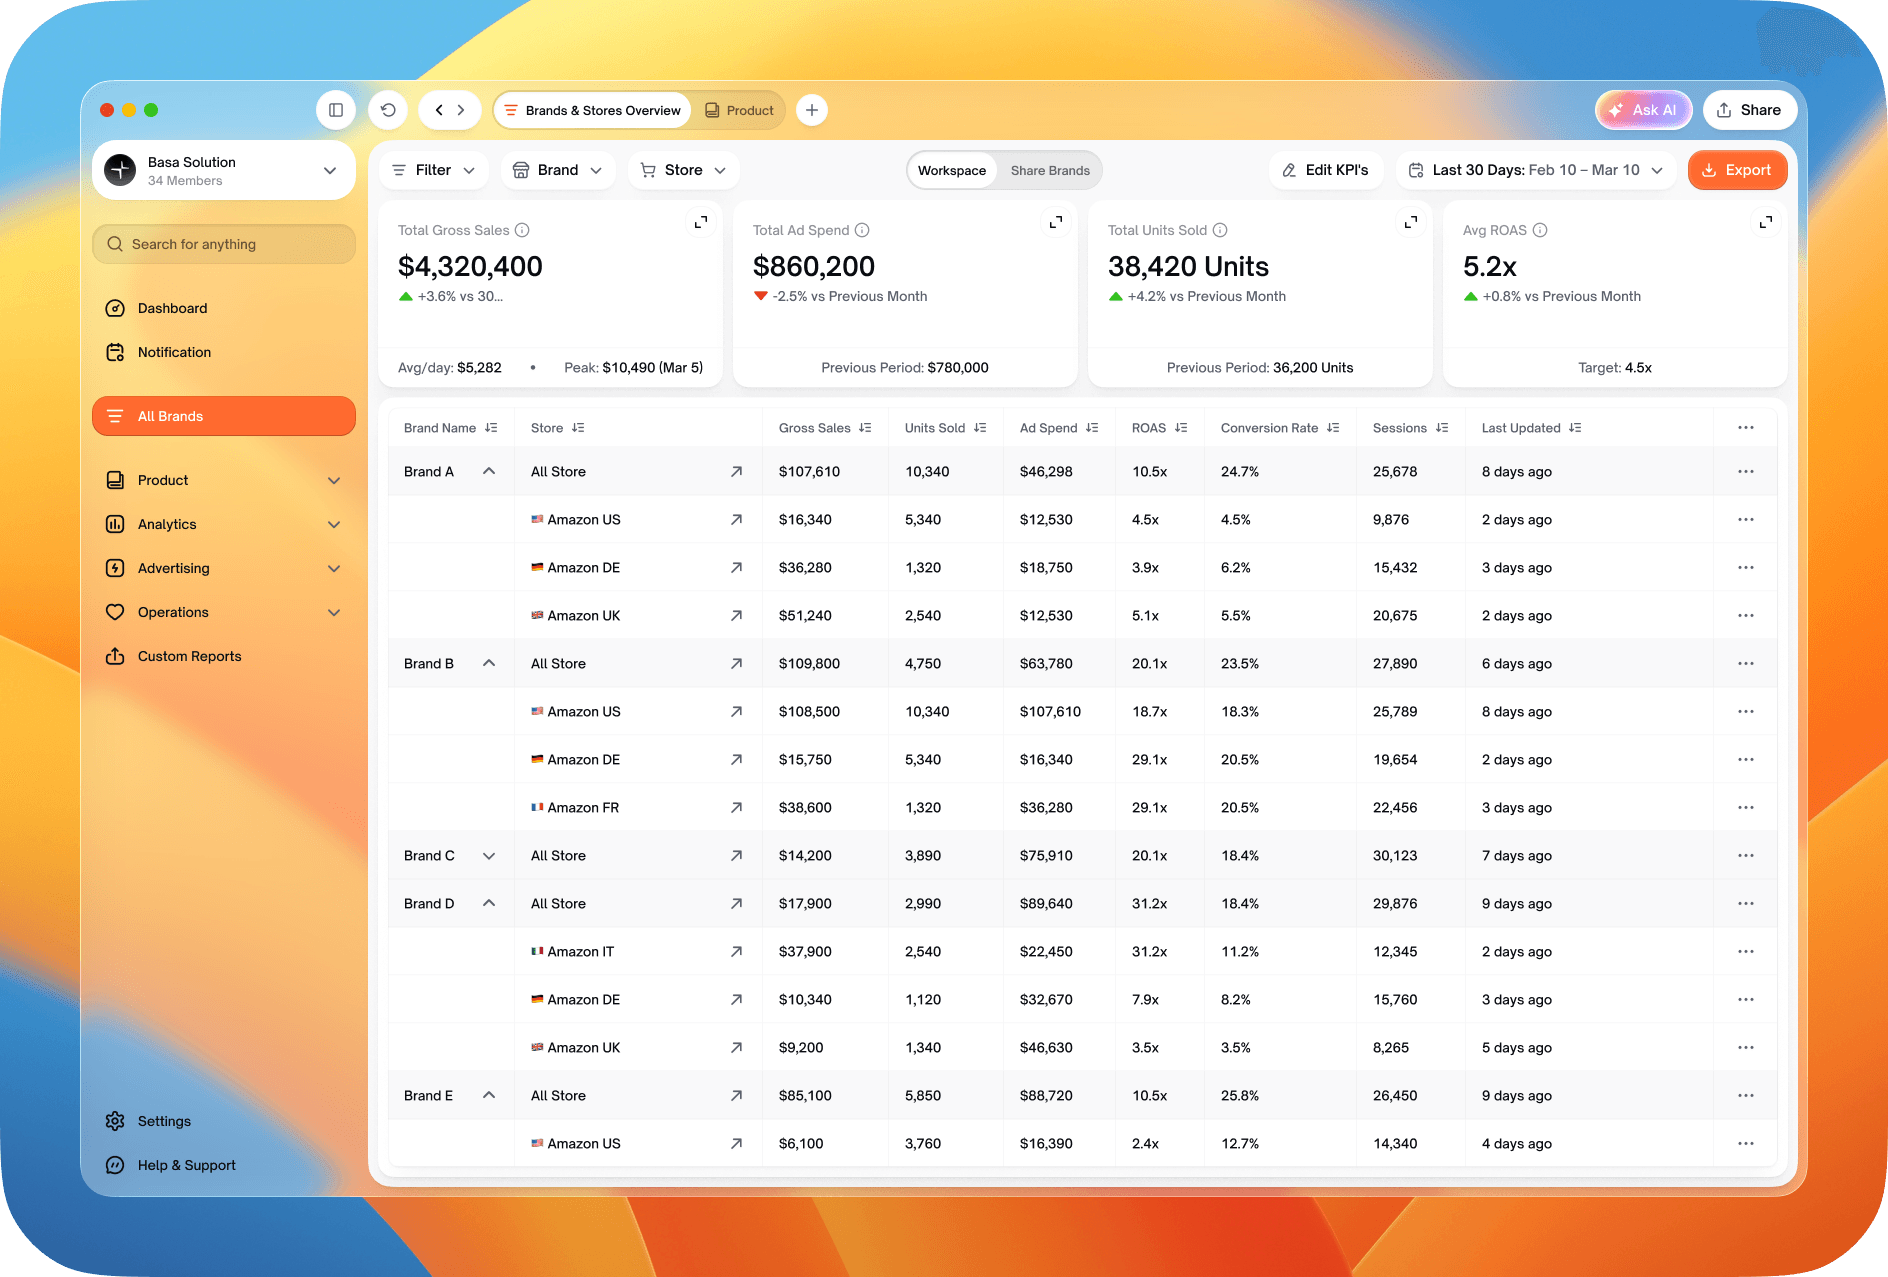Collapse Brand D rows
This screenshot has height=1277, width=1888.
(489, 903)
